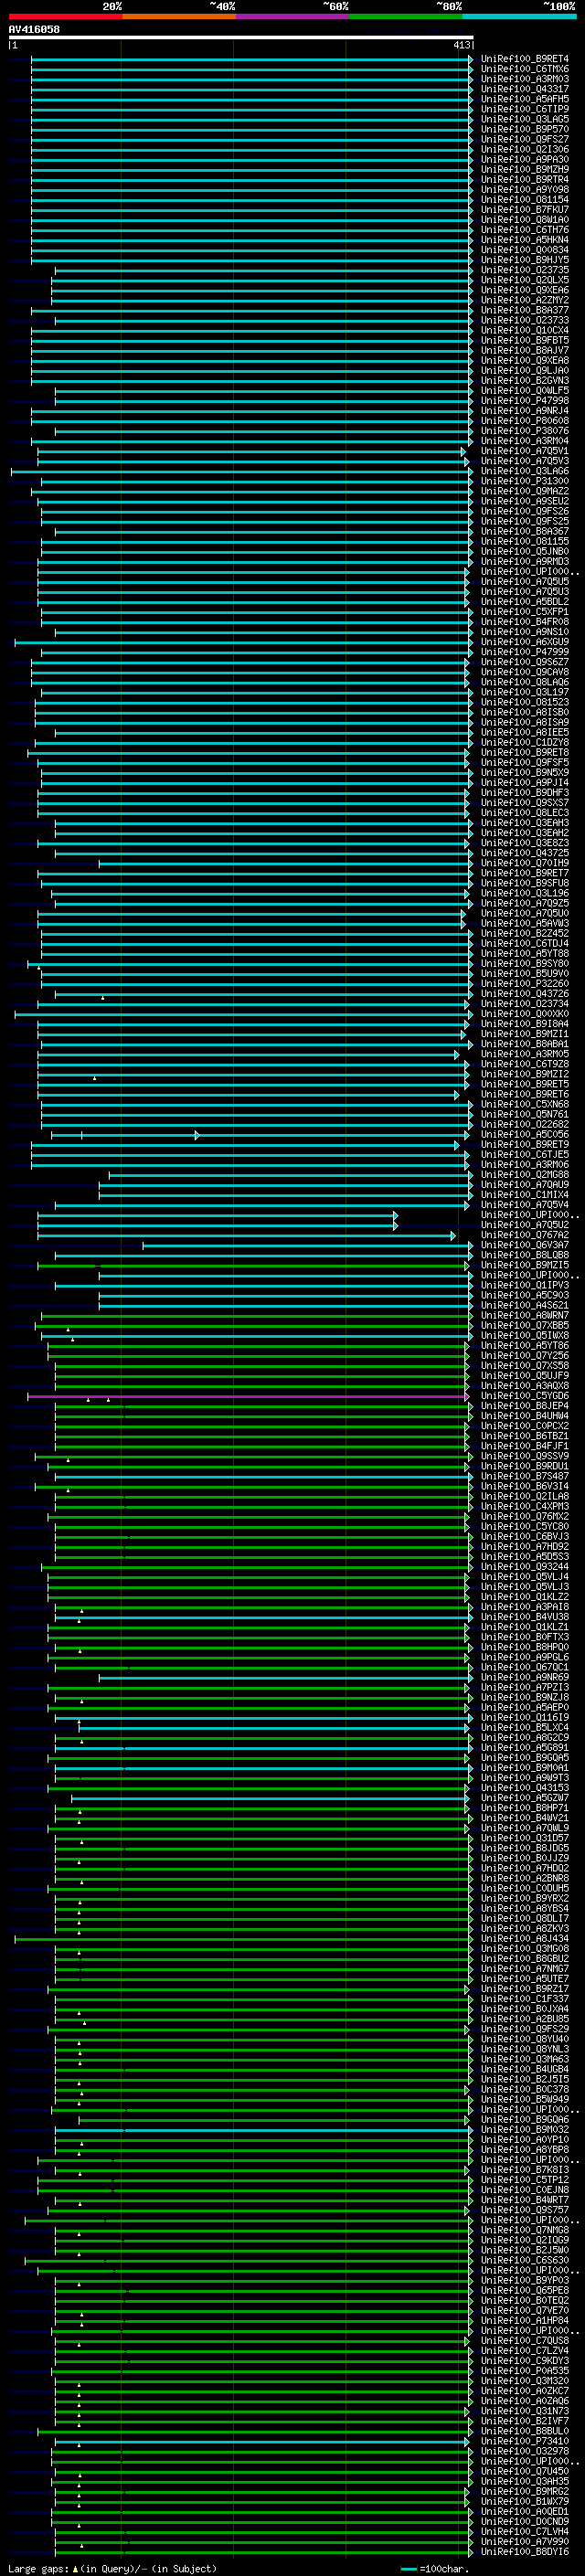Screen dimensions: 585x2576
Task: Click the UniRef100_Q2MG88 label
Action: coord(524,1174)
